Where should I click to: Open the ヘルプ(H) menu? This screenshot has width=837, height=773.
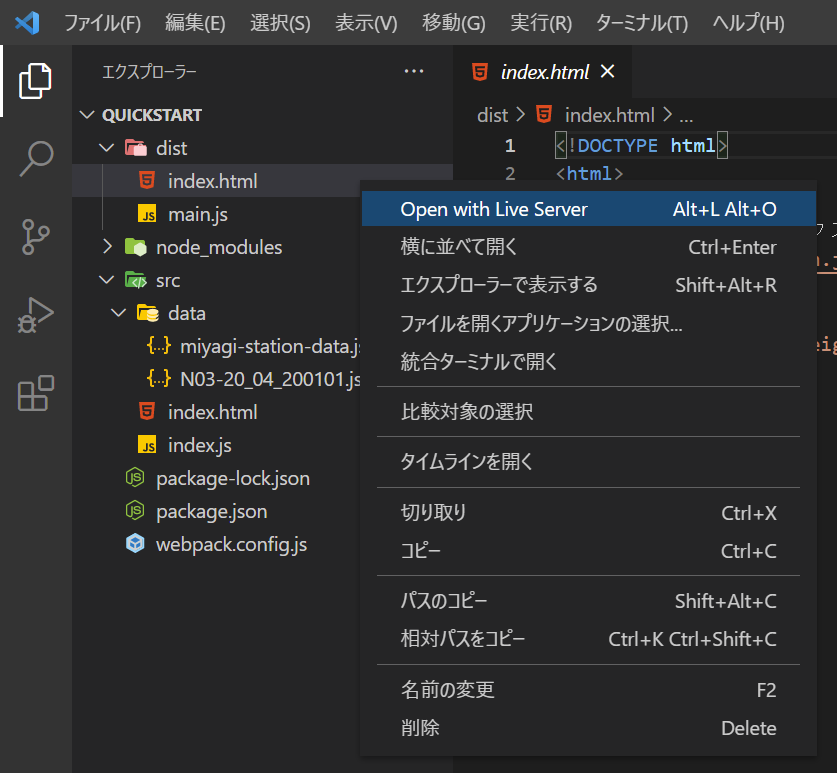pyautogui.click(x=748, y=23)
